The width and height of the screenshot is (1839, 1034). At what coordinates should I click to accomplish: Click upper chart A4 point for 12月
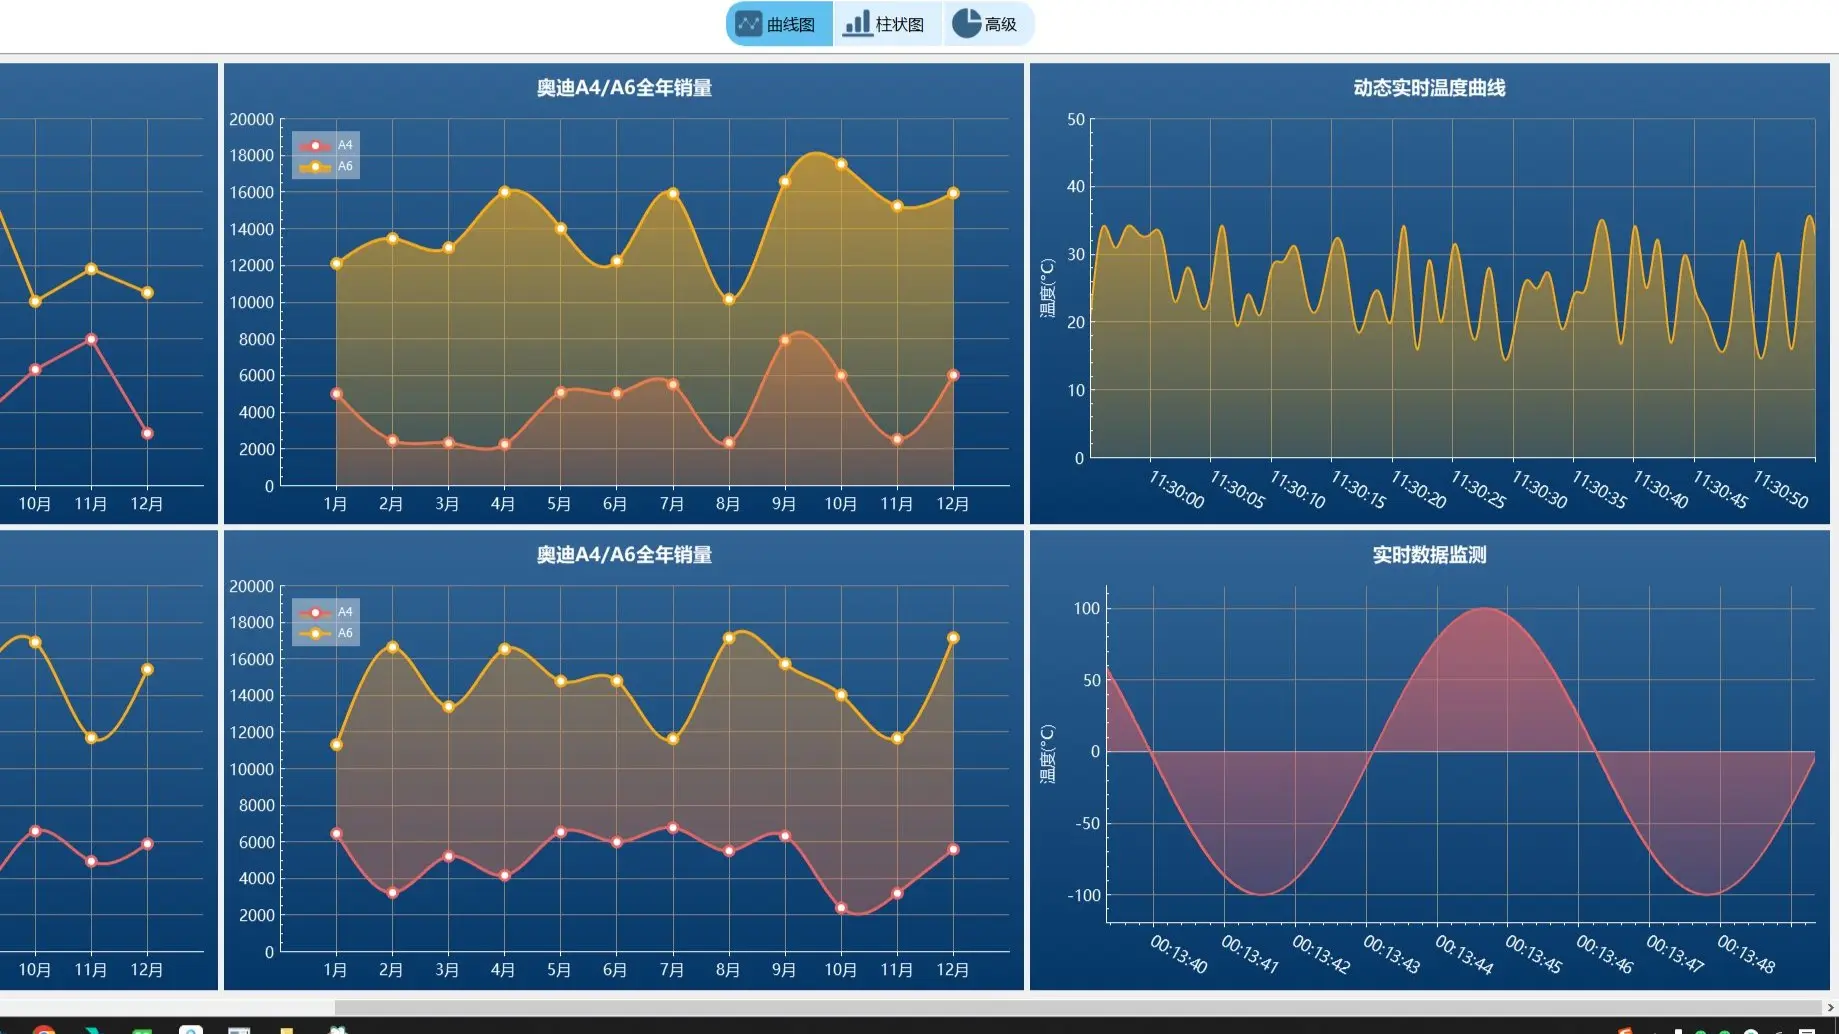click(x=953, y=375)
